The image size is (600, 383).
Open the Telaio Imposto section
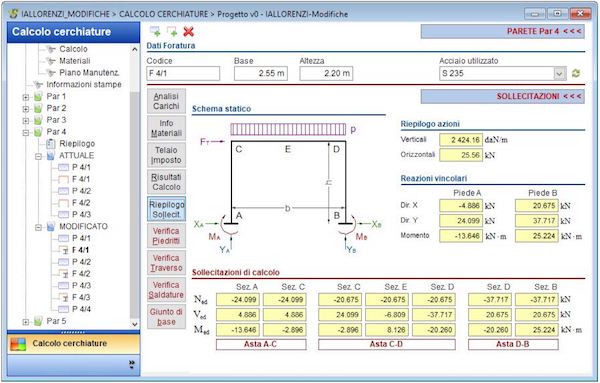(166, 155)
